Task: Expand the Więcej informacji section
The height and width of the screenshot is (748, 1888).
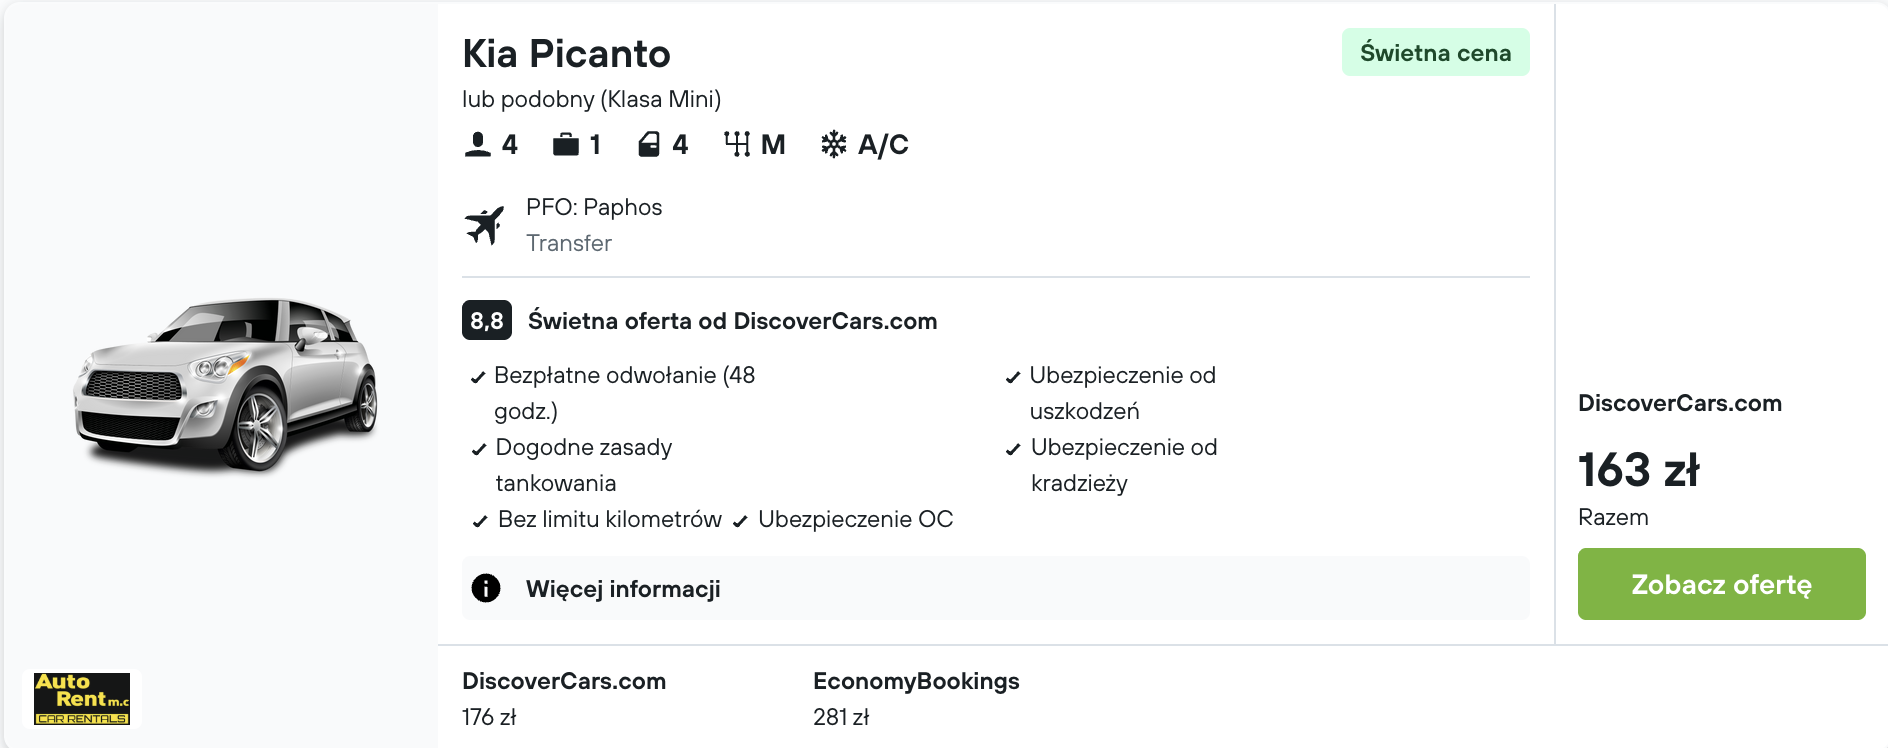Action: coord(623,589)
